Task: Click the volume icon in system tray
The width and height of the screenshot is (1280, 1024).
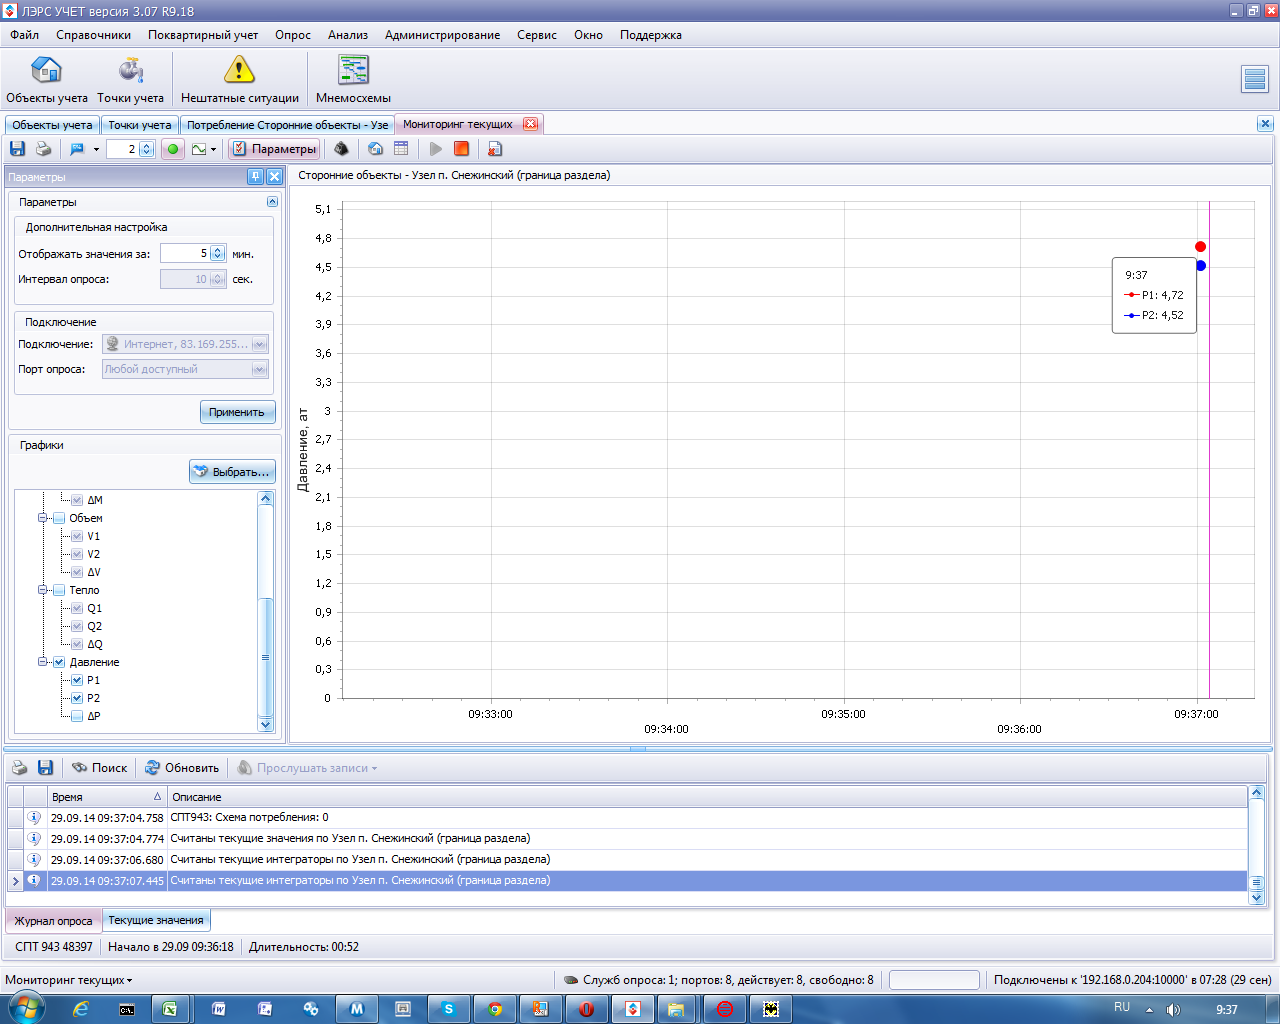Action: click(1173, 1009)
